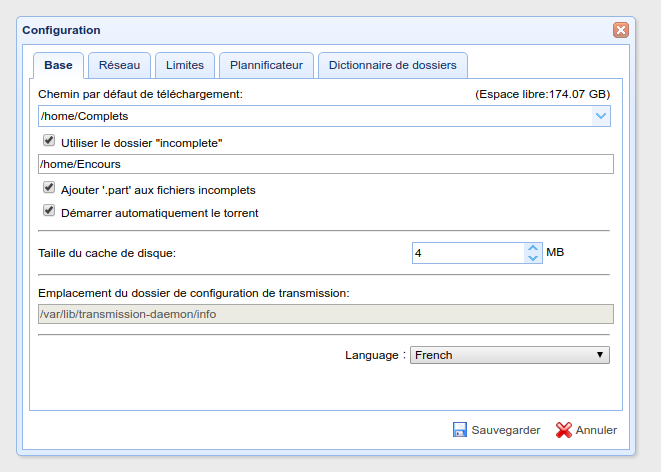Screen dimensions: 661x472
Task: Click the red X Annuler icon
Action: click(564, 430)
